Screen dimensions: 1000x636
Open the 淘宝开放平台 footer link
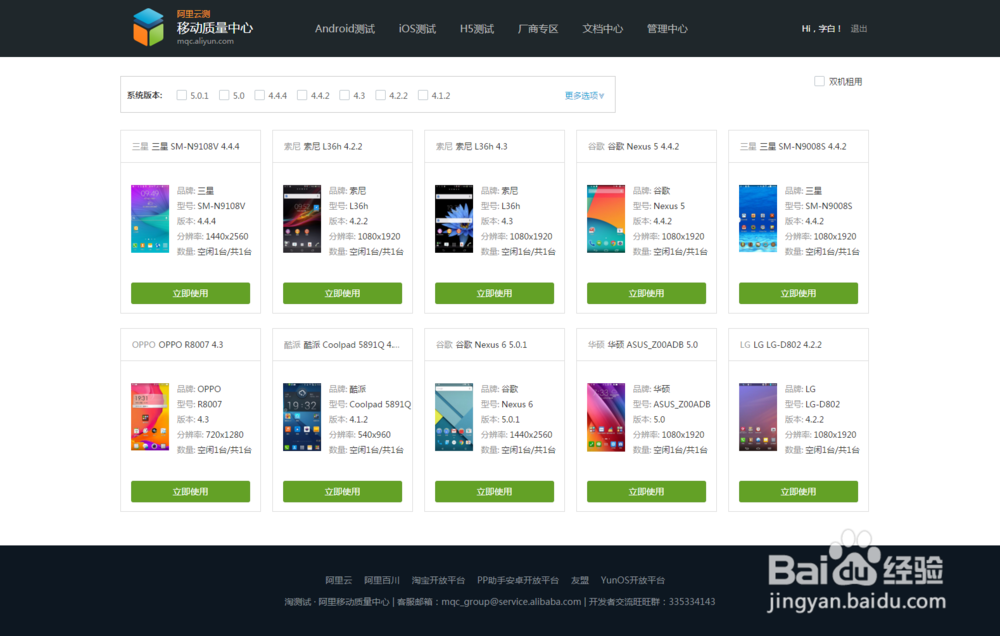(x=438, y=580)
